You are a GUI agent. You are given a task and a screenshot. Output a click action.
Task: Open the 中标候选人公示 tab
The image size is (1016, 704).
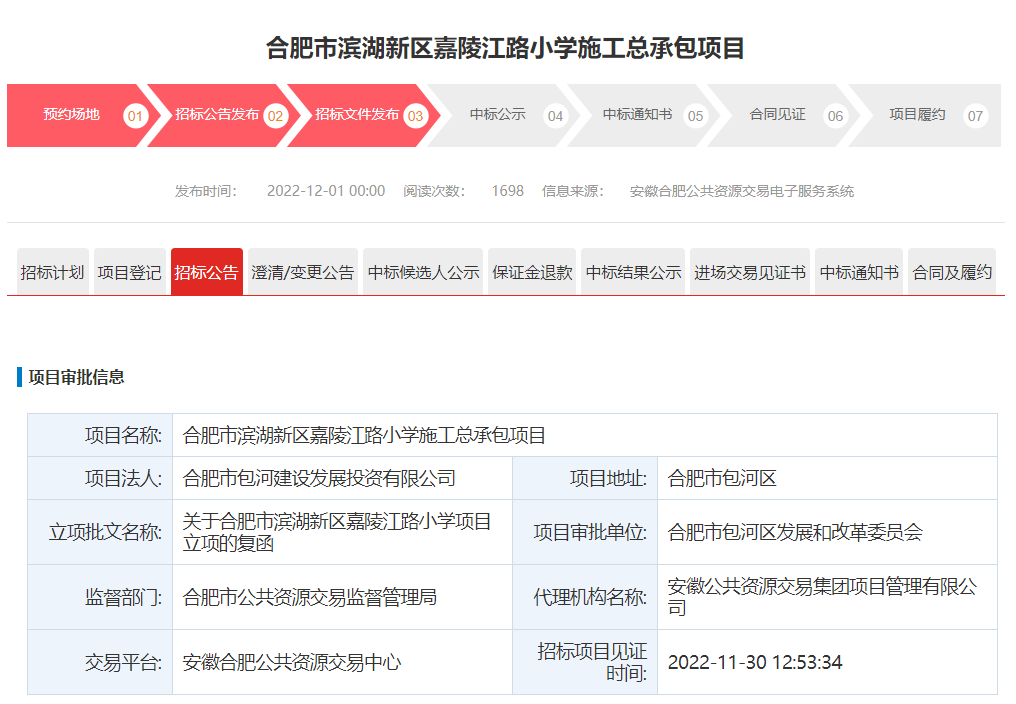click(423, 272)
